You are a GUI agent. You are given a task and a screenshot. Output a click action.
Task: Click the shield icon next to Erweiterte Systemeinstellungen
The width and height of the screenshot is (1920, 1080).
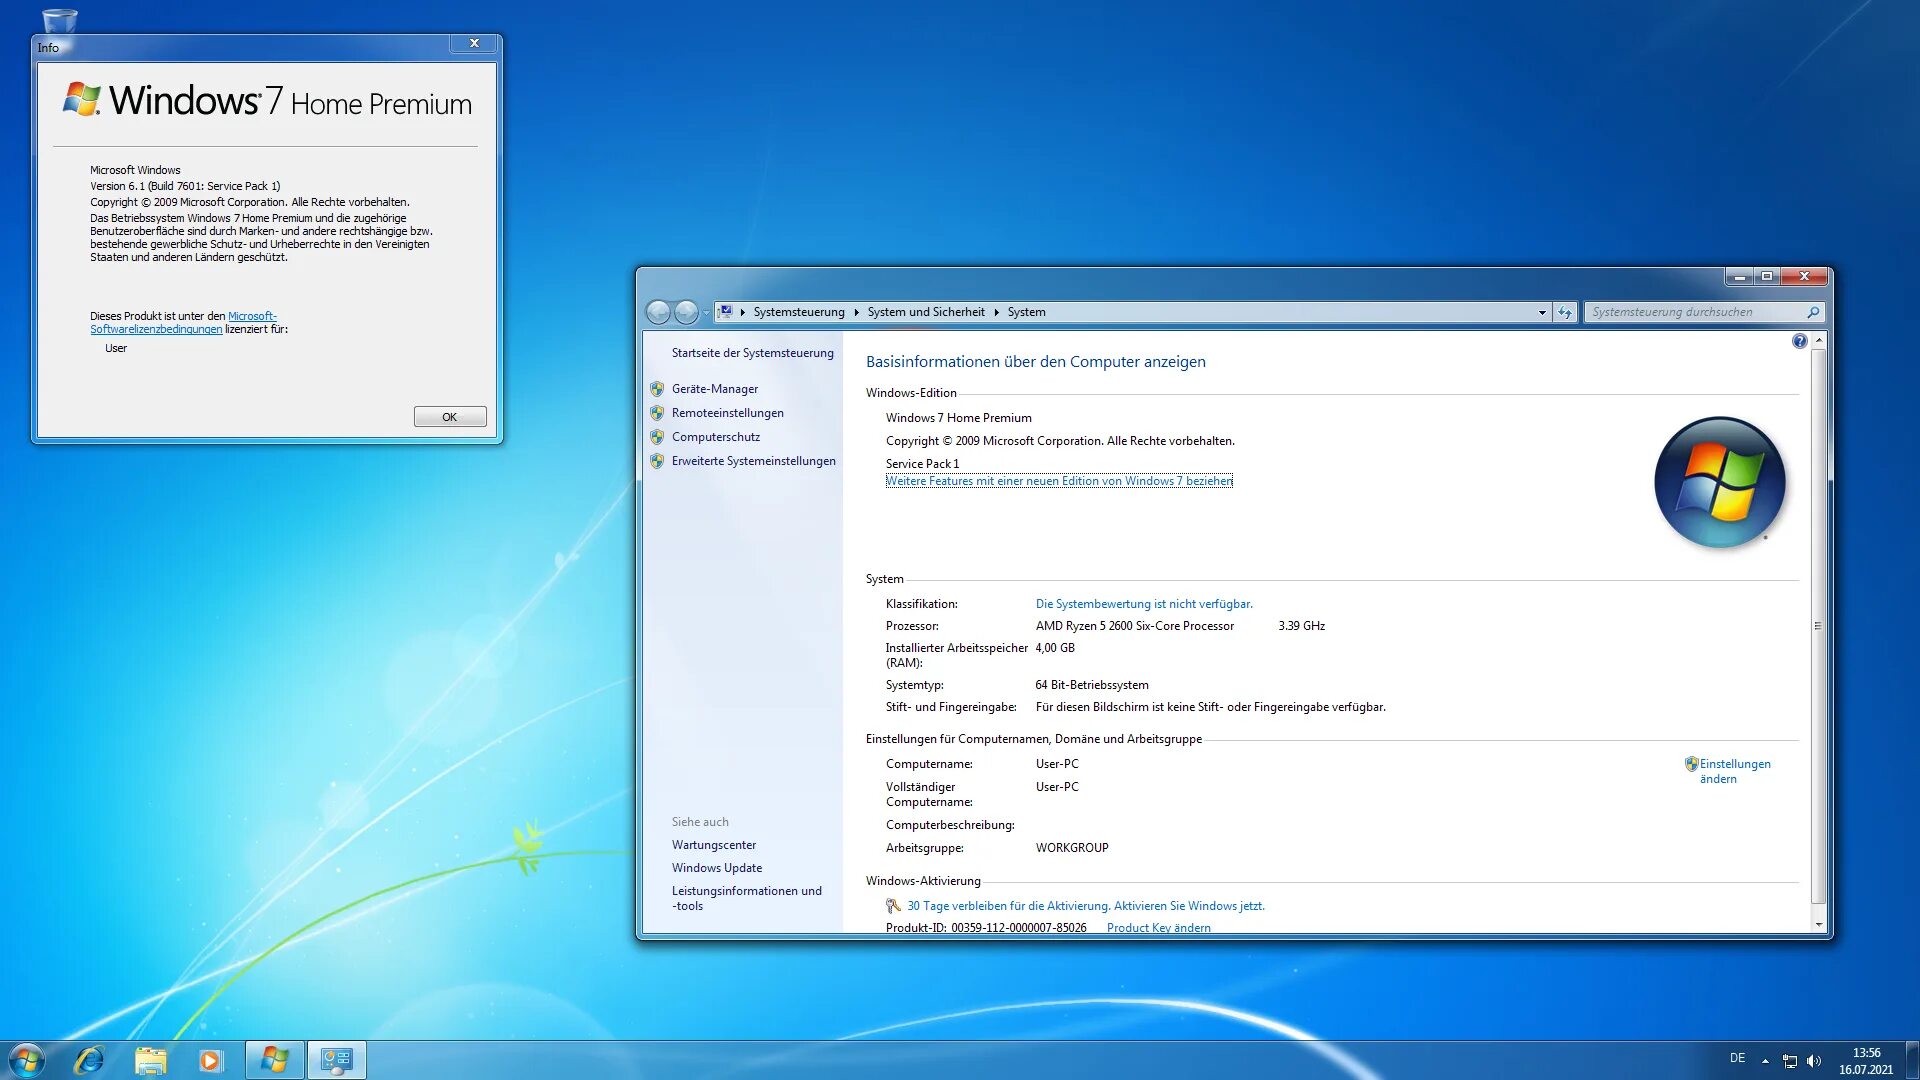click(x=657, y=461)
